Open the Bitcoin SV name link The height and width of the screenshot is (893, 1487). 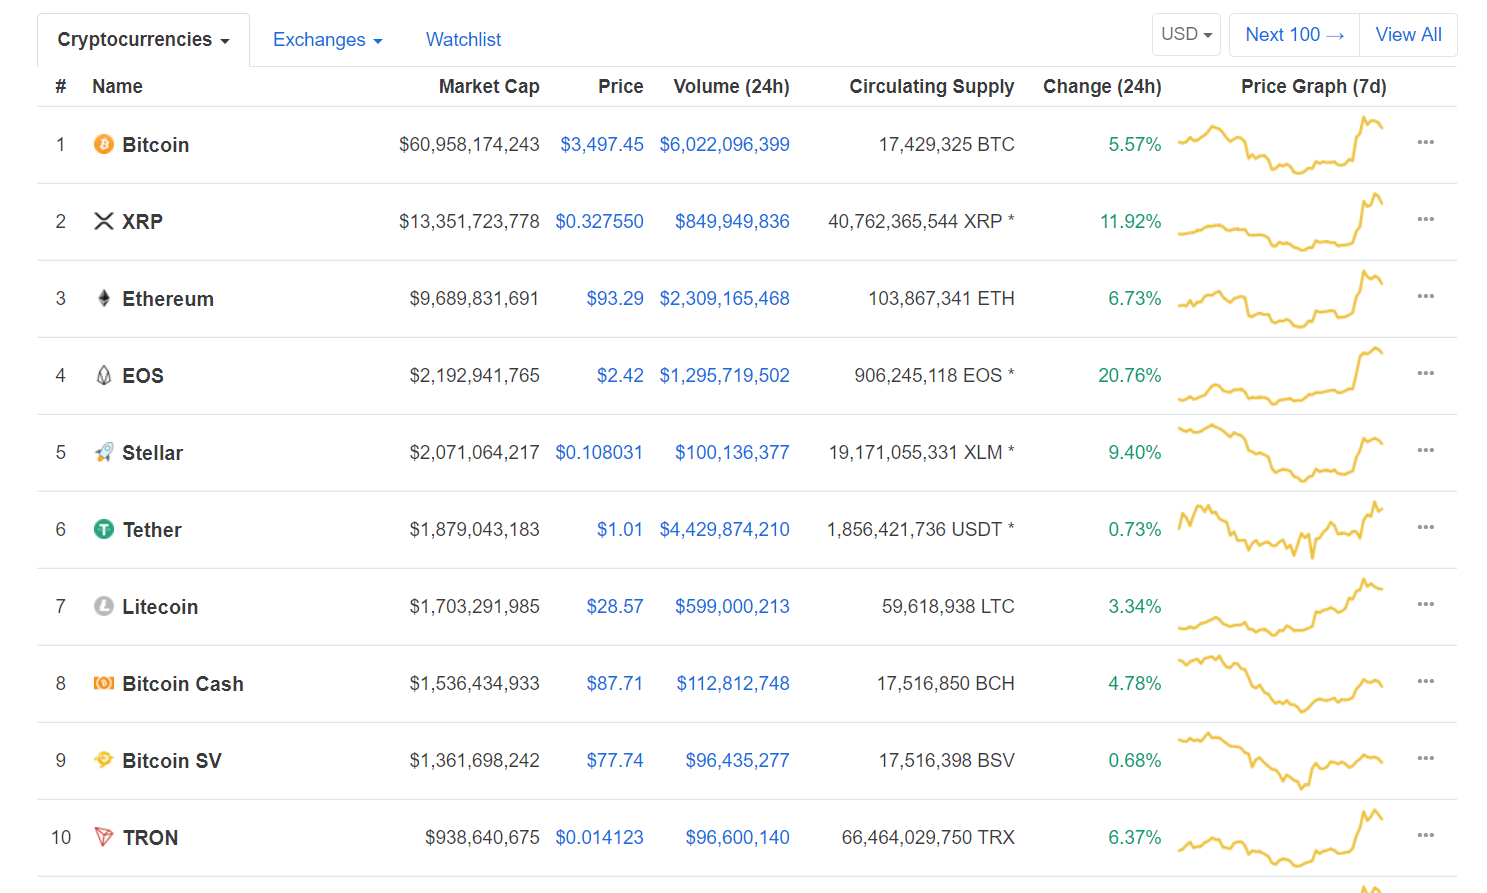[x=172, y=761]
